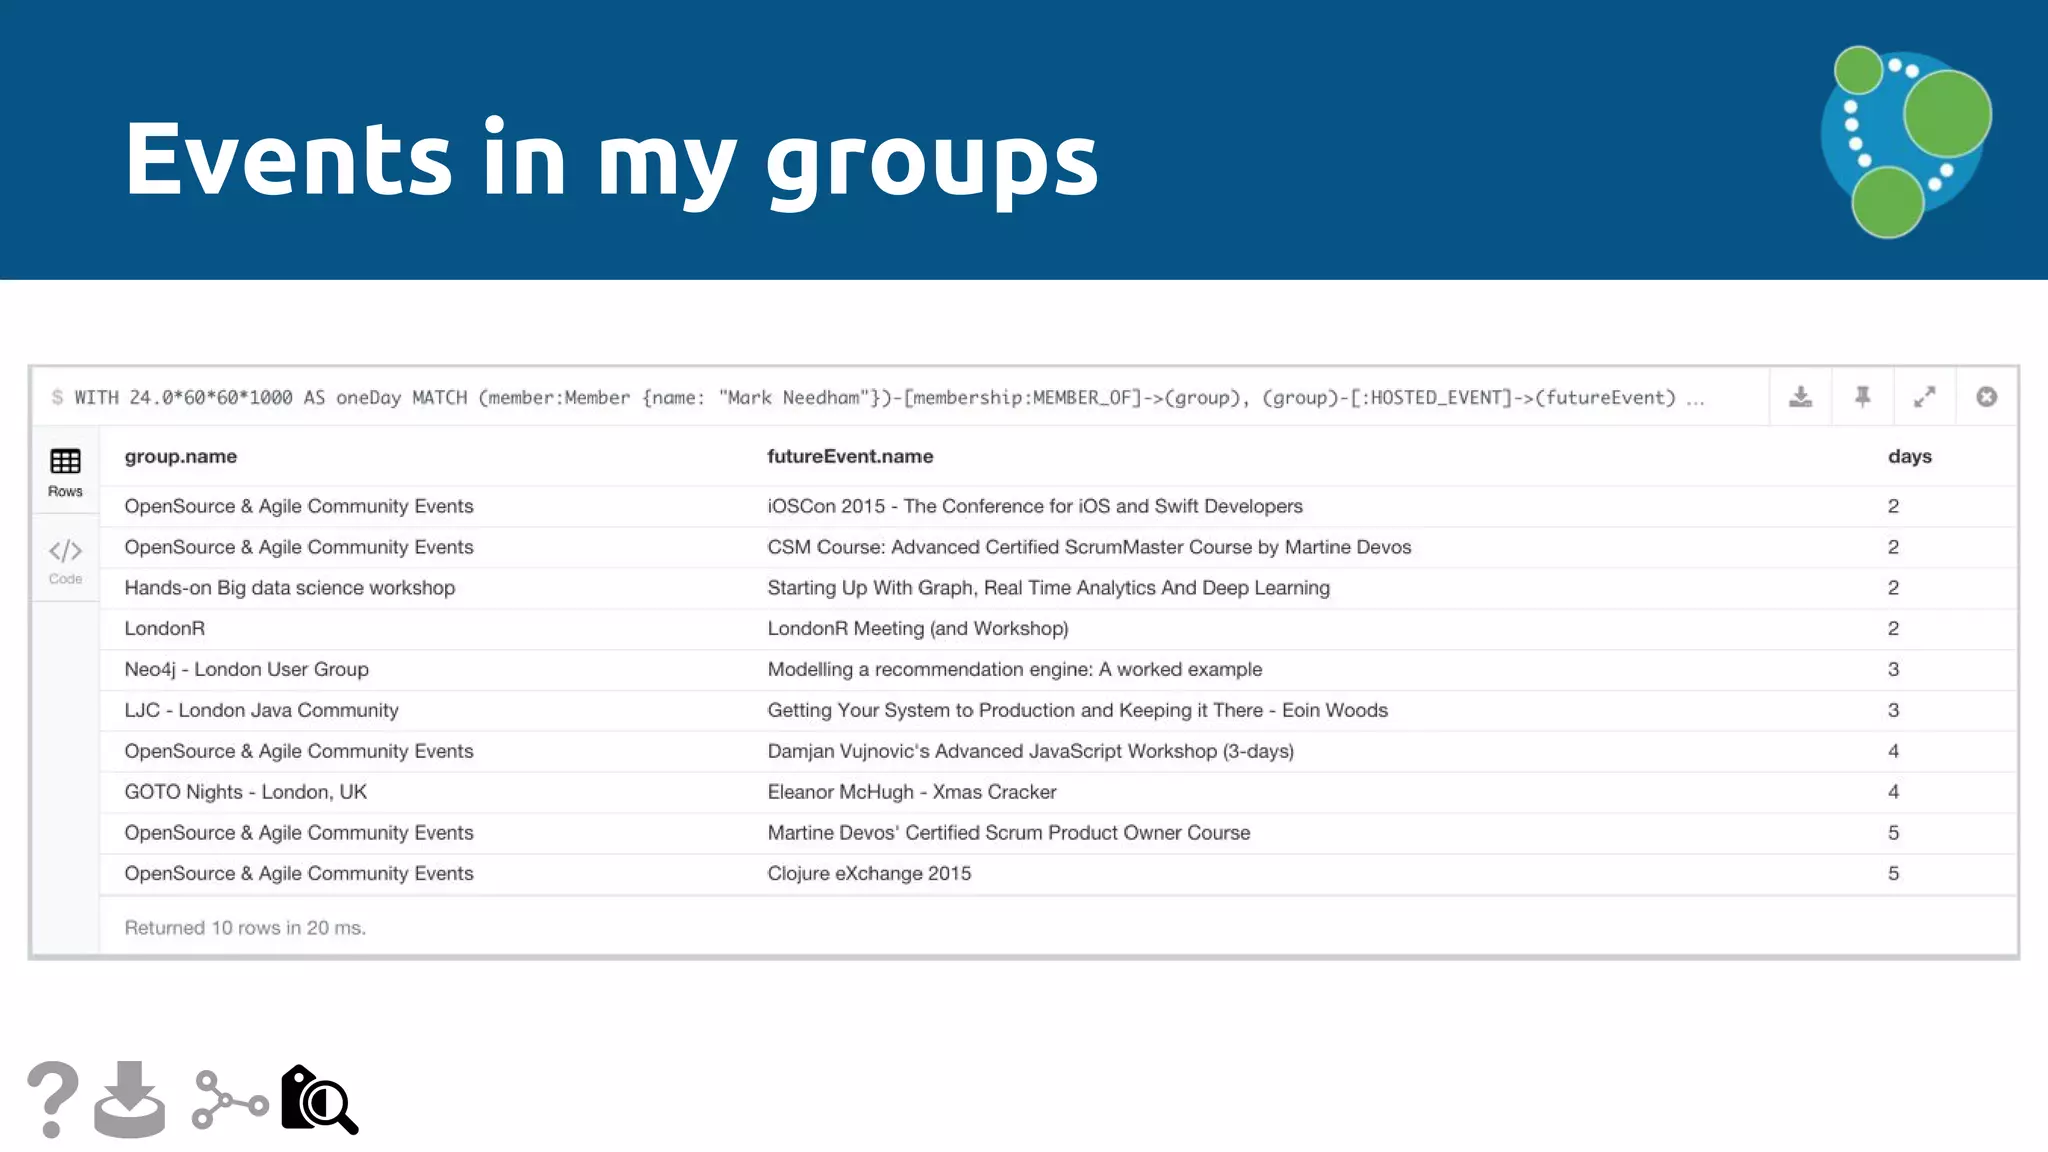
Task: Click Eleanor McHugh - Xmas Cracker event
Action: 911,792
